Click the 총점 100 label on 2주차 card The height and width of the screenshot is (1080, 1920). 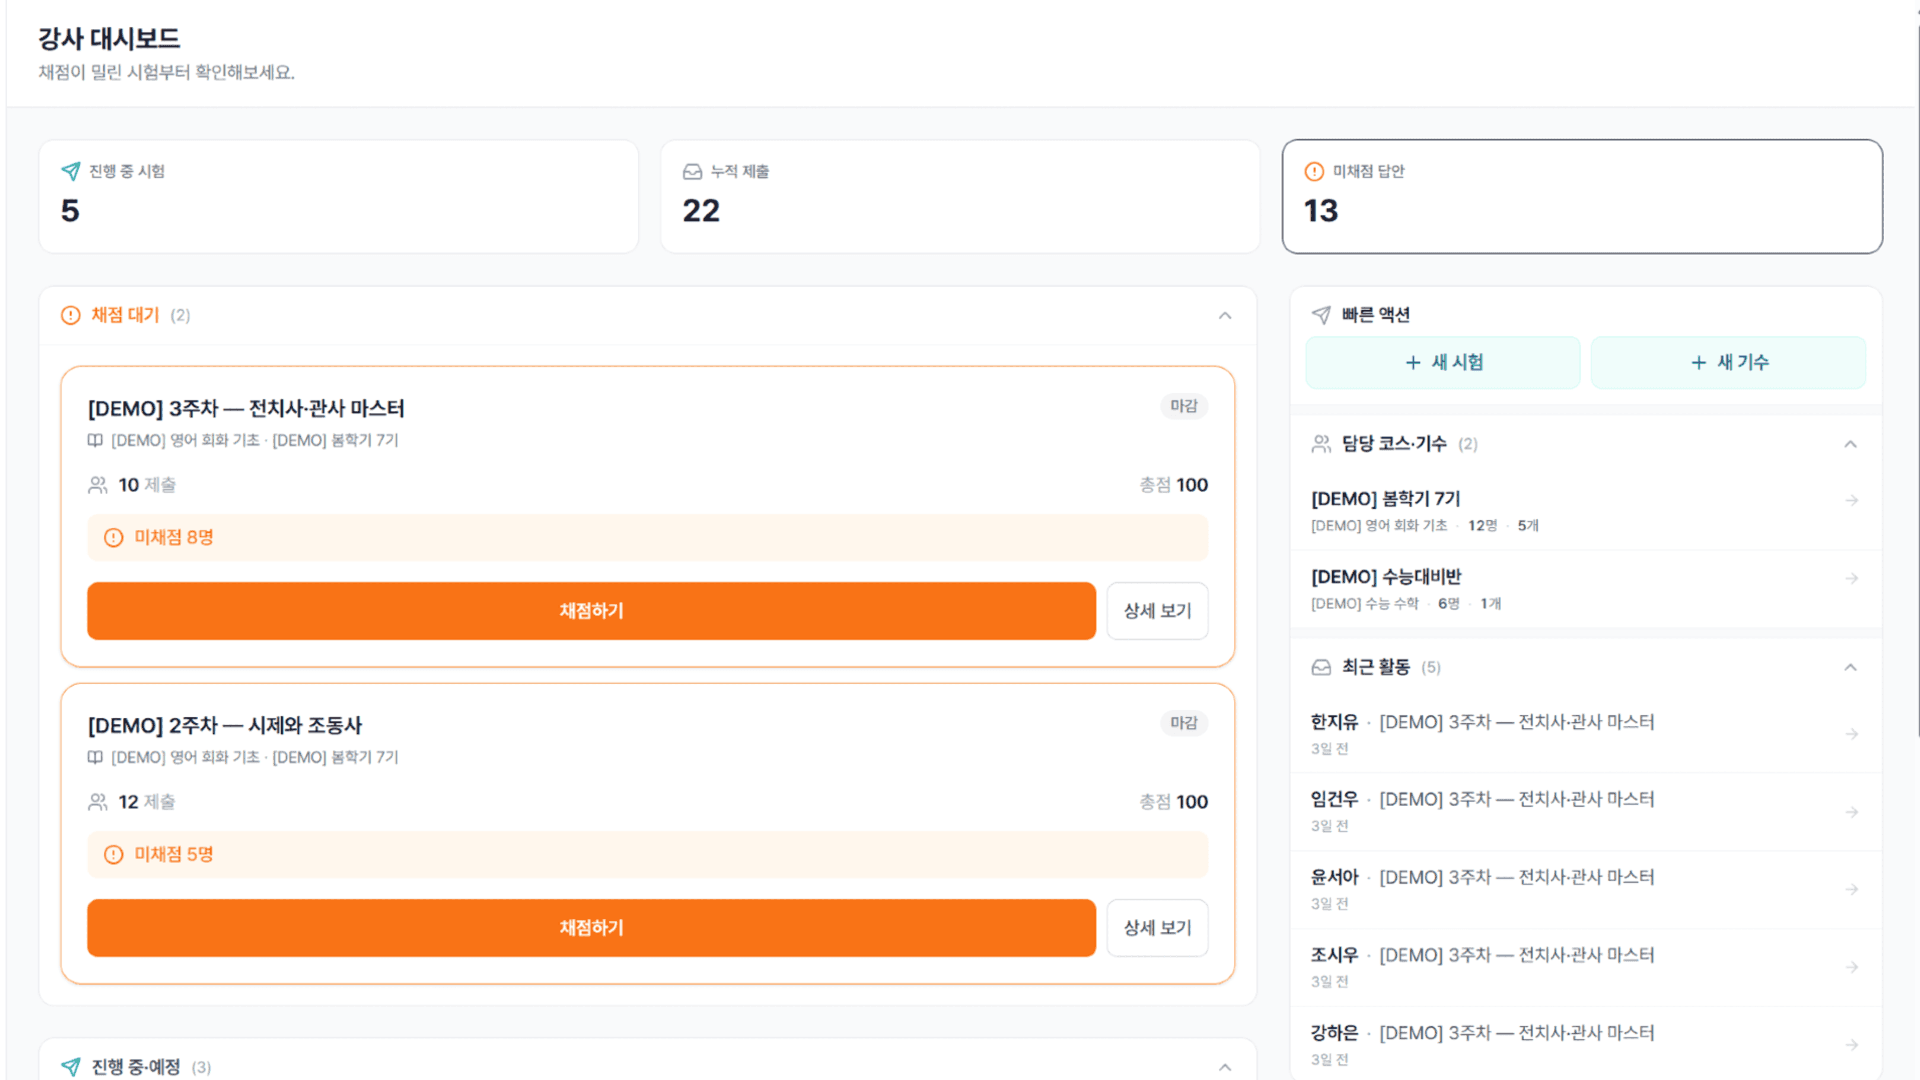[x=1173, y=802]
